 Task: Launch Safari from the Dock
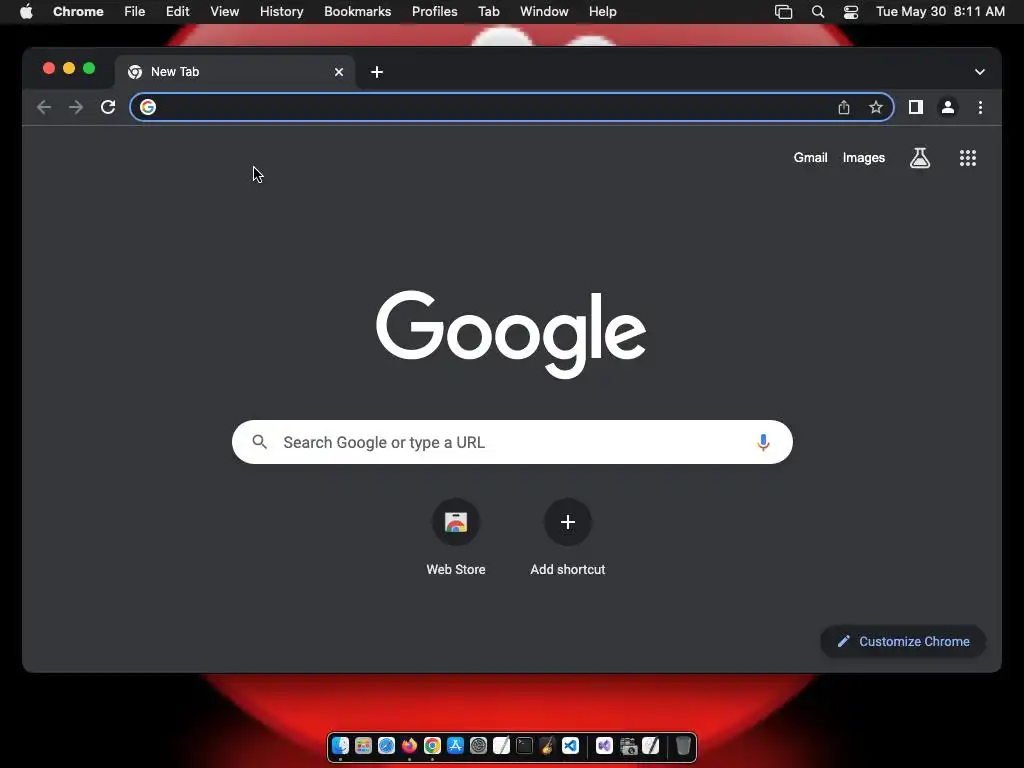[x=386, y=746]
